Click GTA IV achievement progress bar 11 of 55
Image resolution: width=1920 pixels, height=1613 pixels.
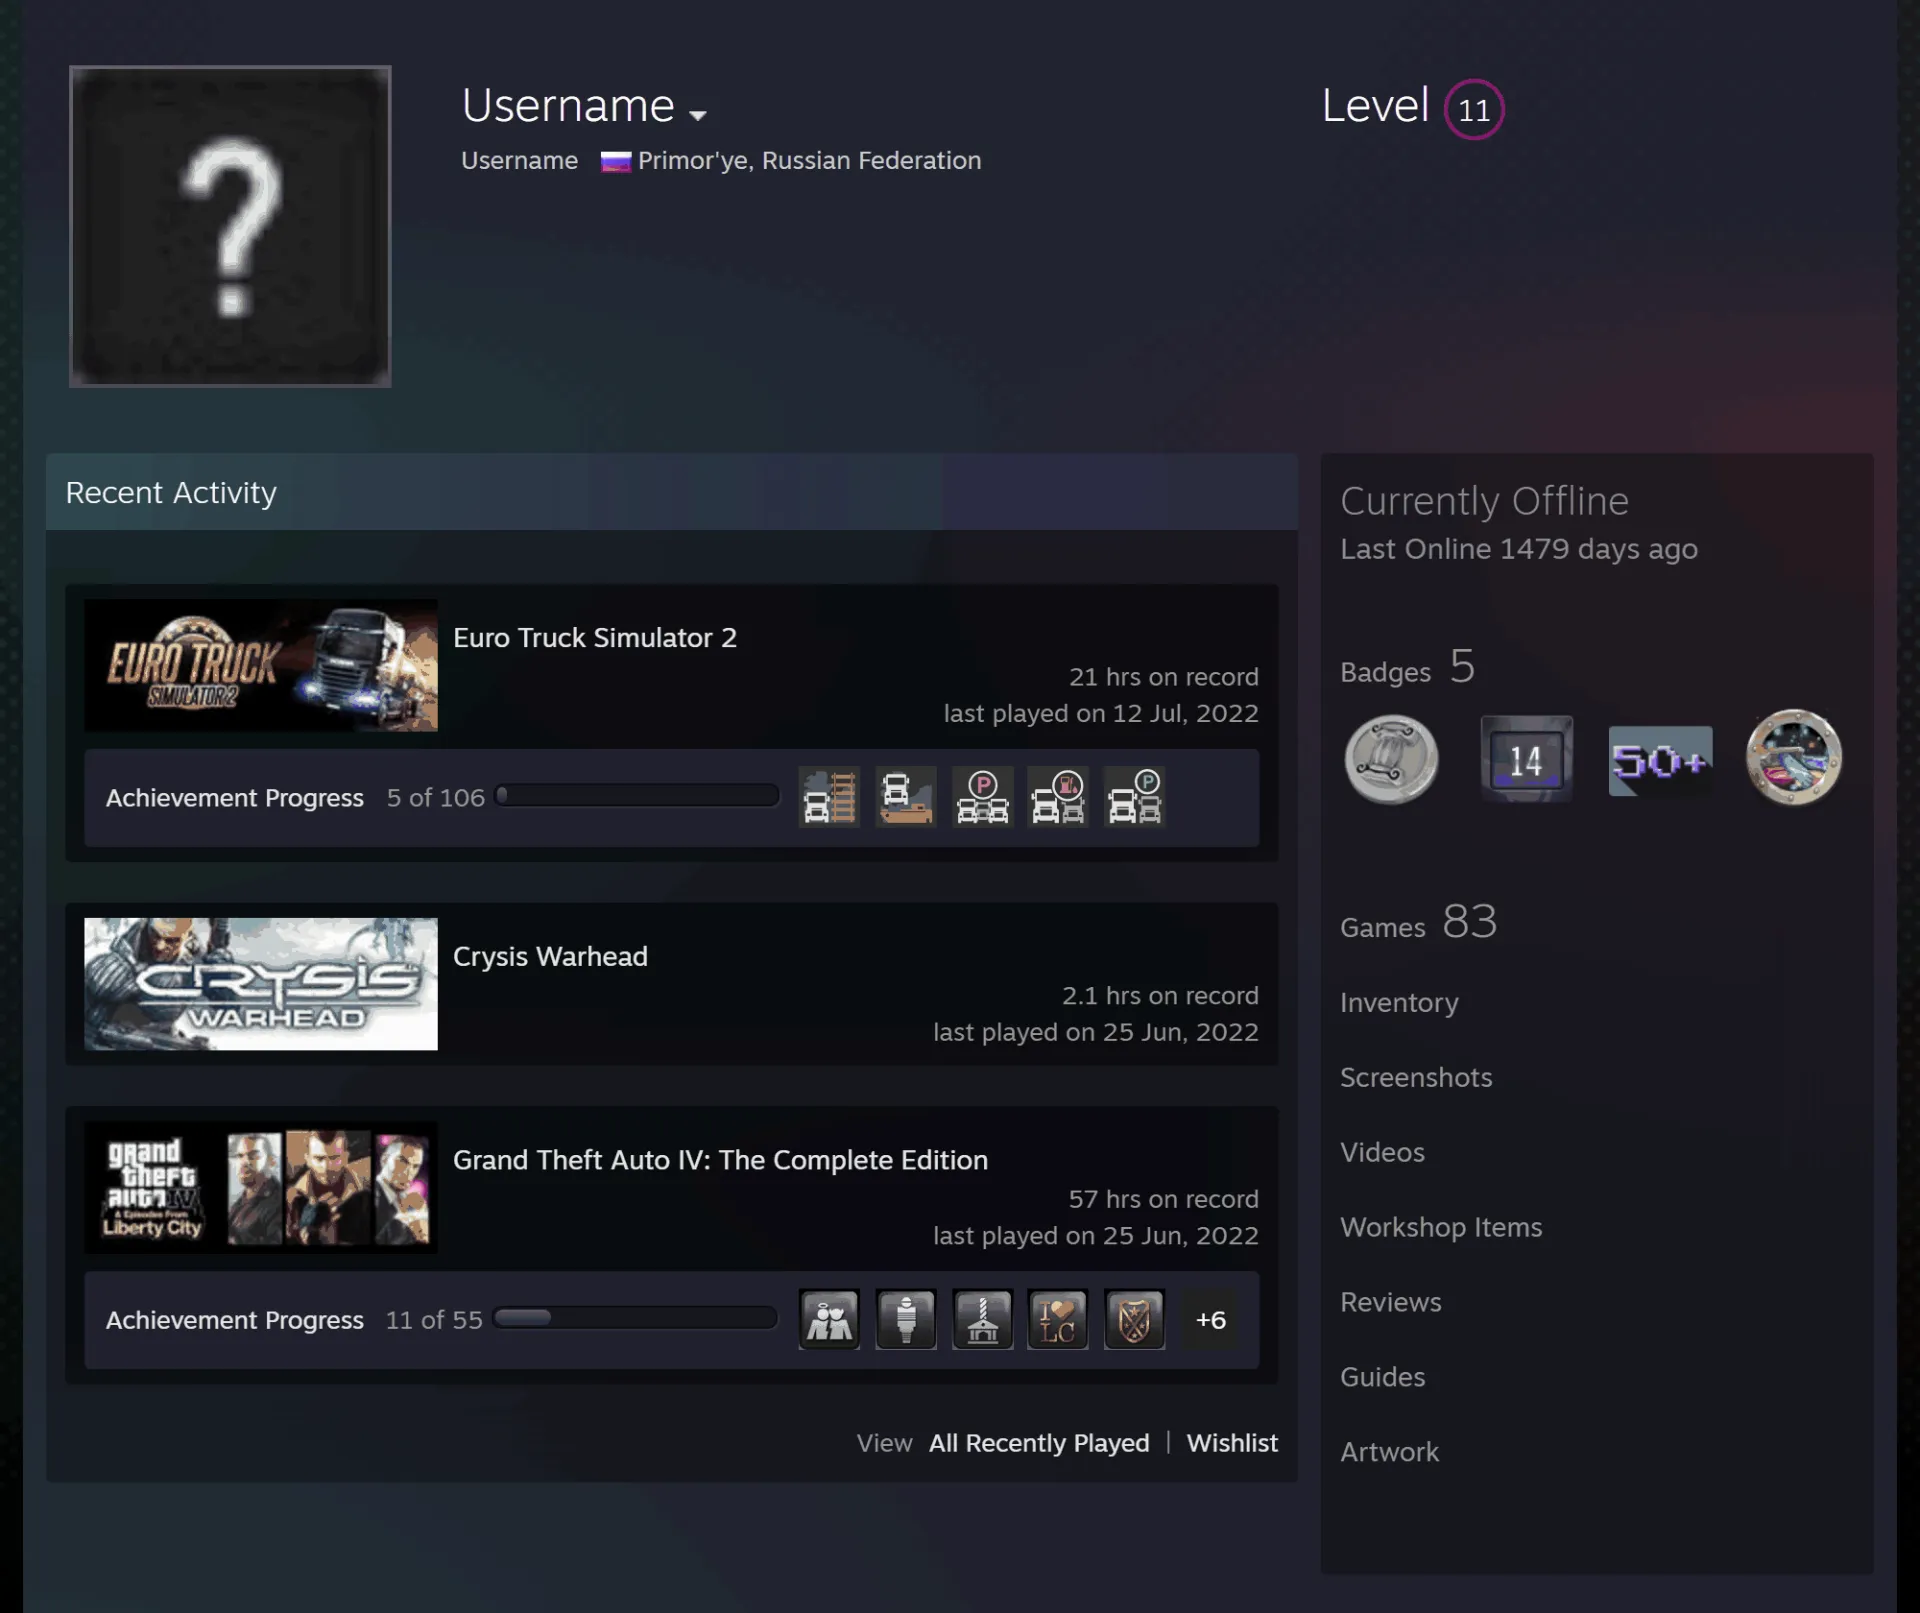point(636,1318)
